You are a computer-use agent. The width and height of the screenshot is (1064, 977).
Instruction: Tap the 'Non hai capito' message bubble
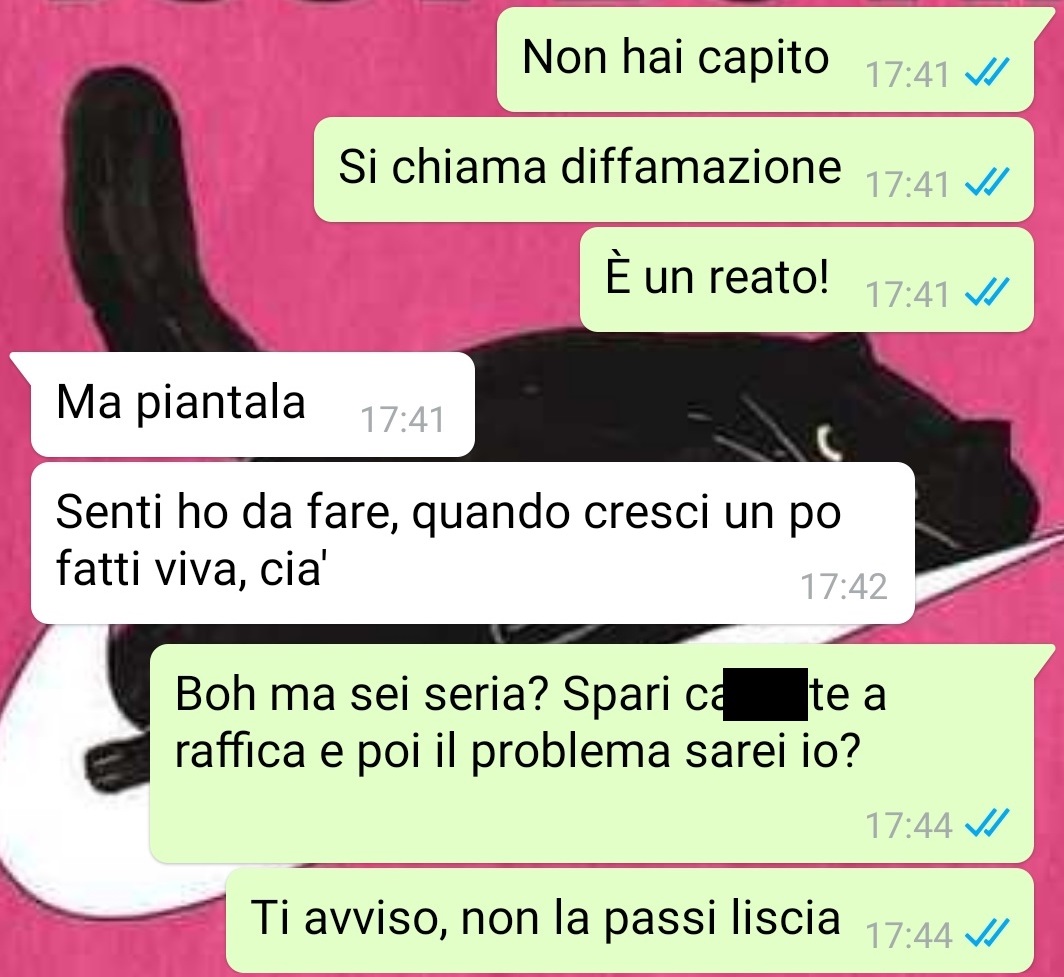765,60
